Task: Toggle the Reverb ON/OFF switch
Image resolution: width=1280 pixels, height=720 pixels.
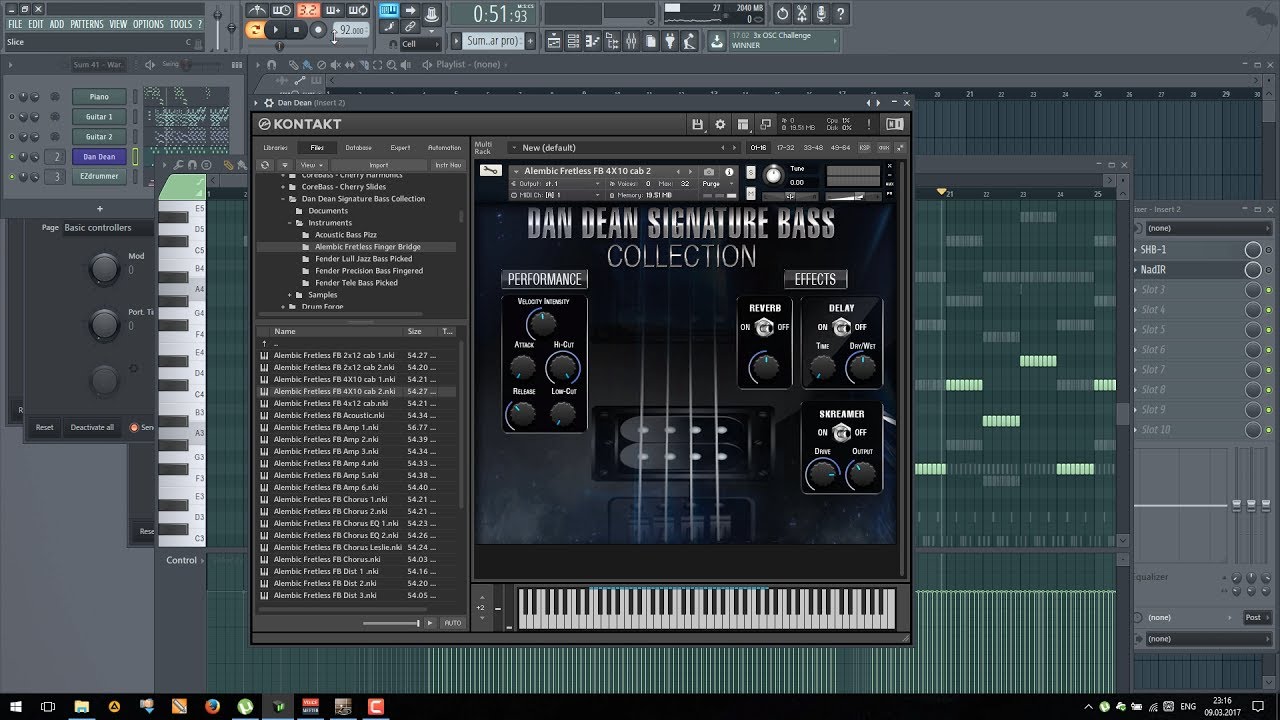Action: 764,327
